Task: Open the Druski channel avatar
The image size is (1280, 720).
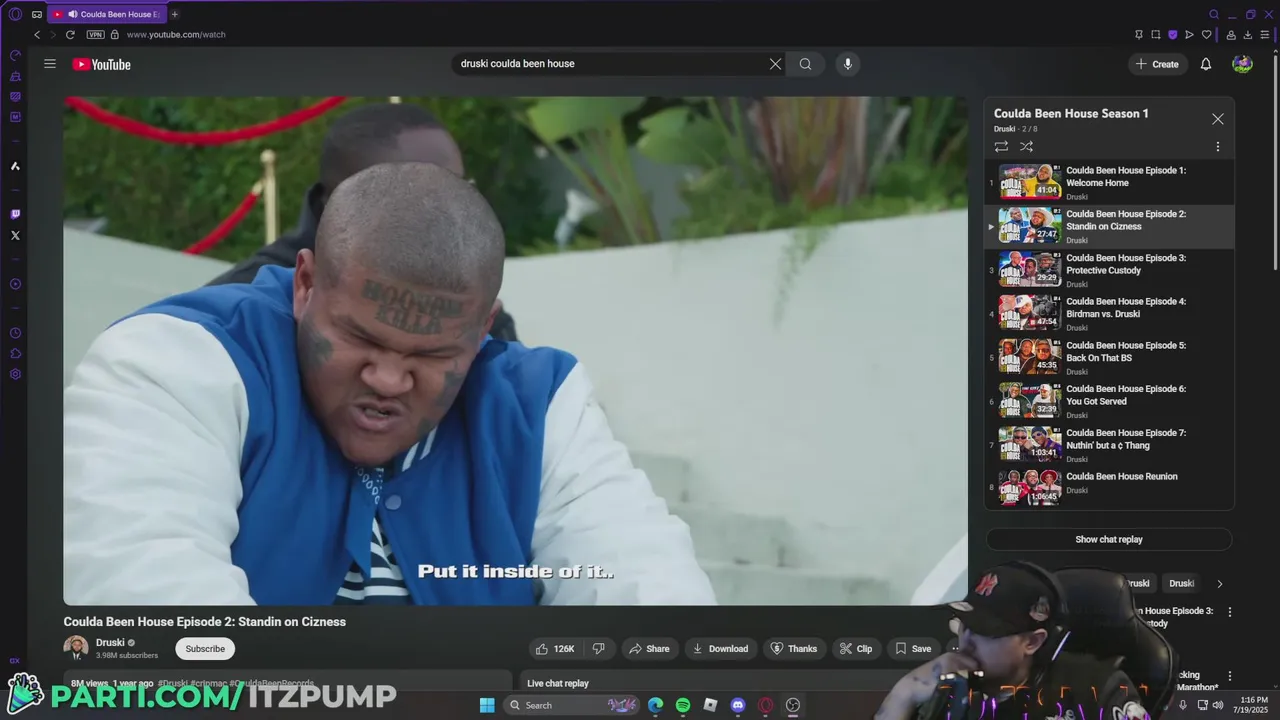Action: click(76, 648)
